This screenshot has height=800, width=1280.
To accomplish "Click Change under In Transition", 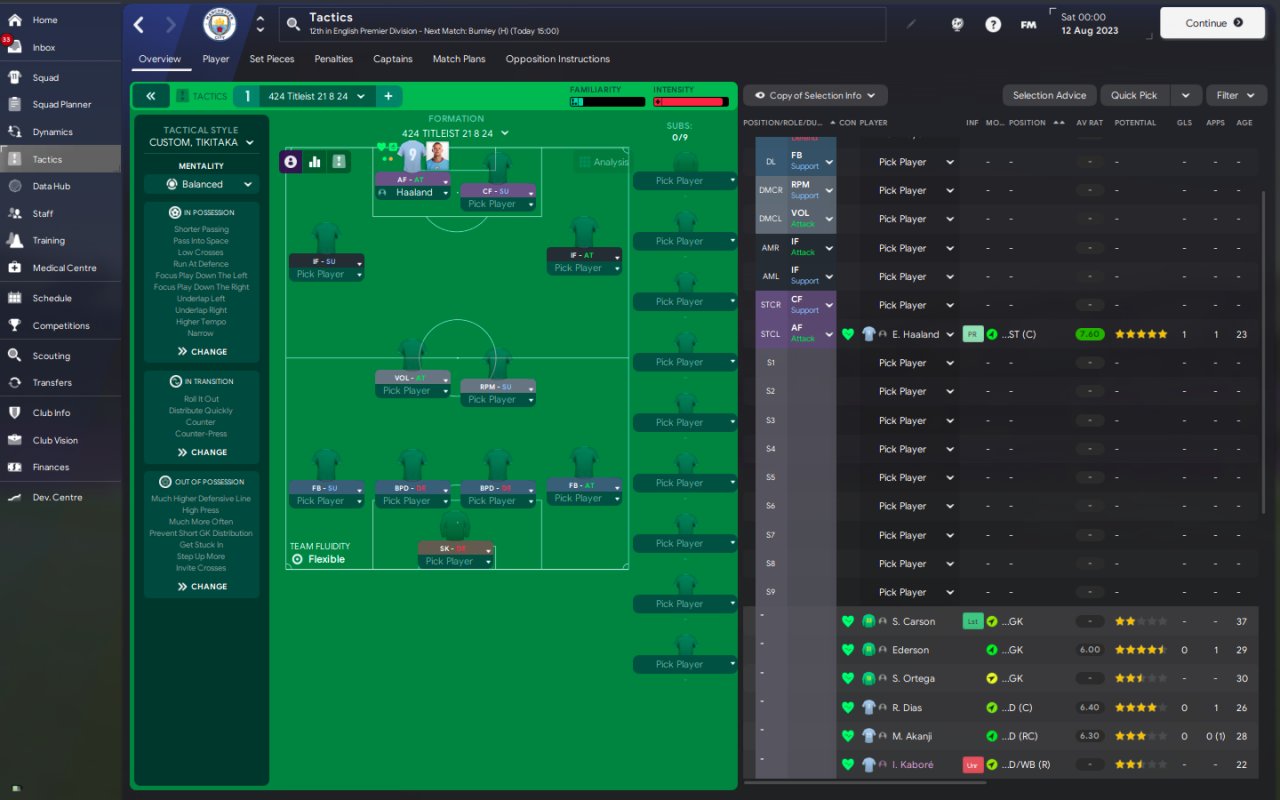I will (202, 452).
